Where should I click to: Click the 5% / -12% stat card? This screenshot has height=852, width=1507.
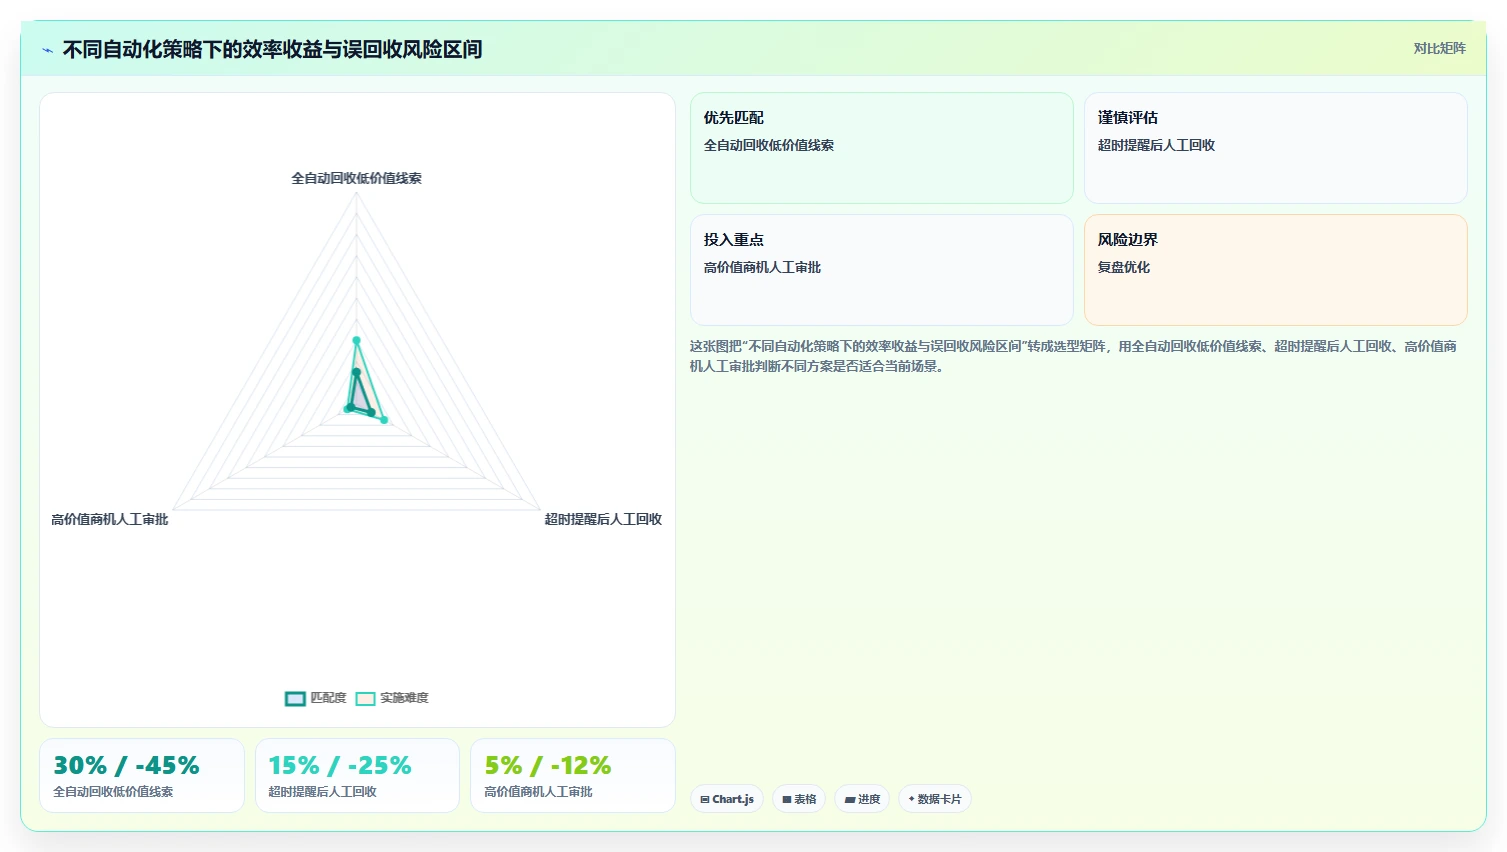pos(573,776)
